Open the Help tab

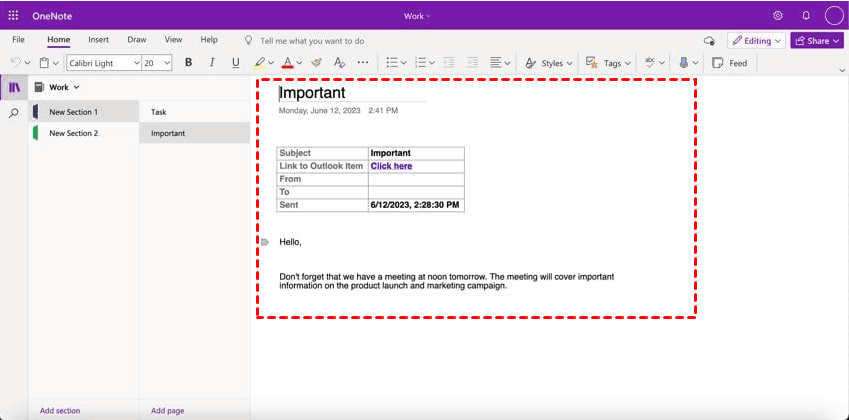(x=209, y=40)
